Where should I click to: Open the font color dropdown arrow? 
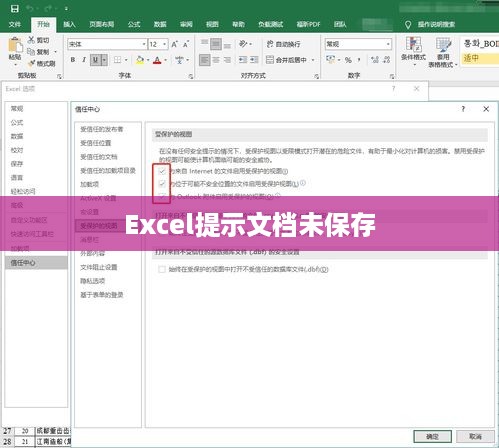coord(166,60)
